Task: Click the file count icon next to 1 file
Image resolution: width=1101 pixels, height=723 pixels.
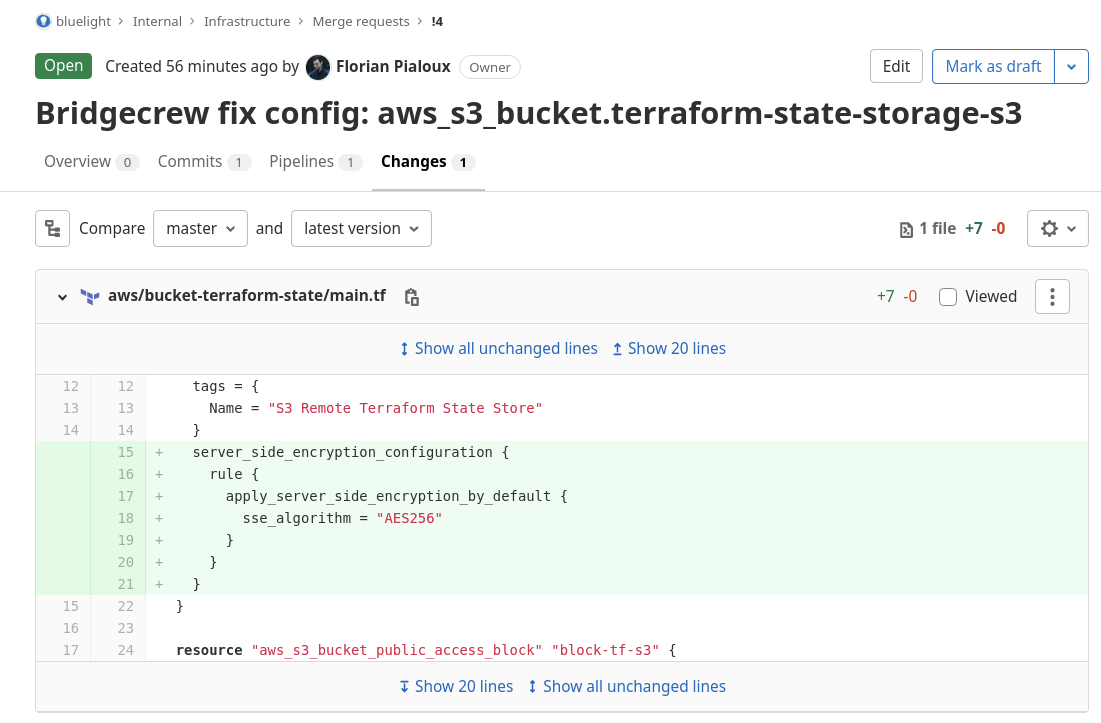Action: 906,230
